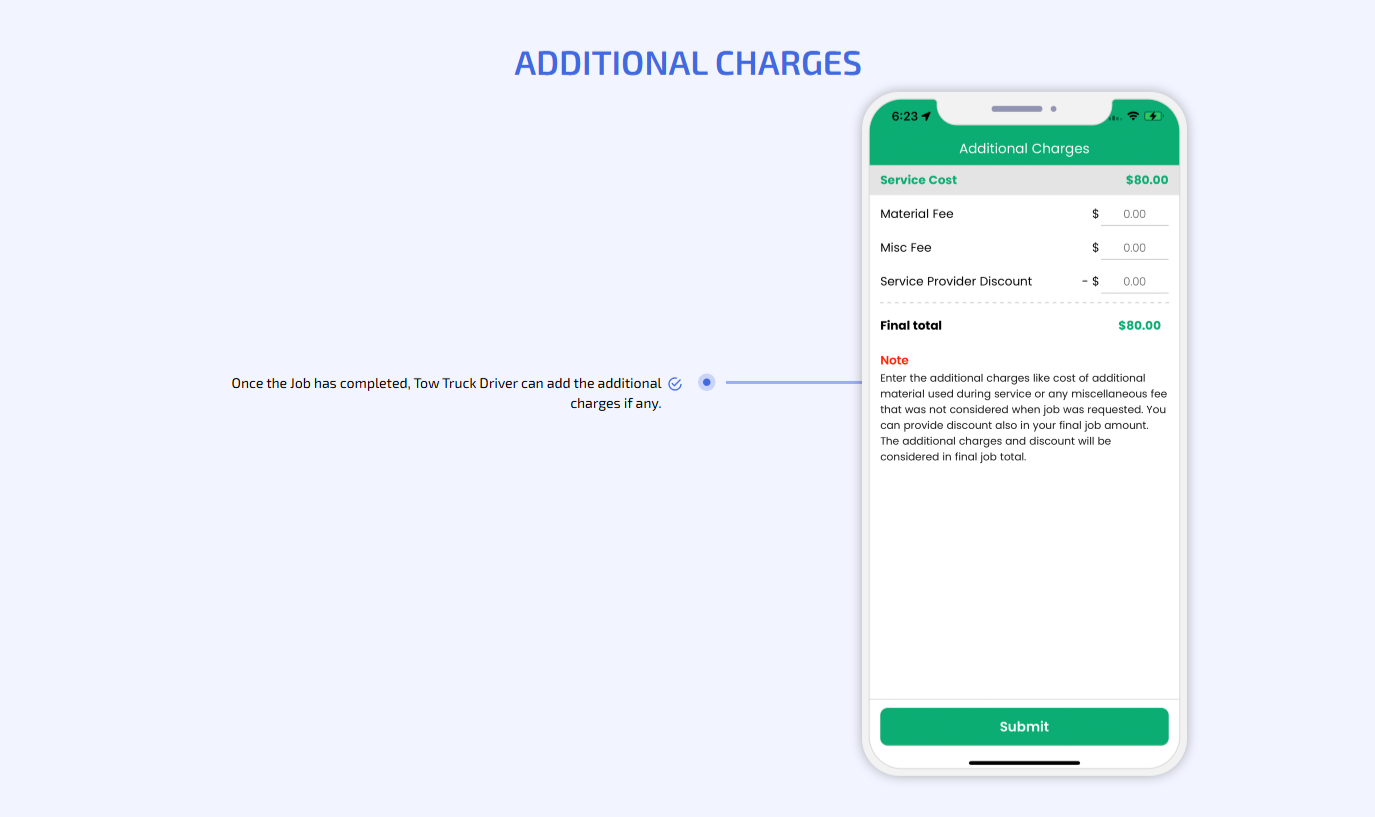Click the 6:23 time in status bar

[904, 116]
